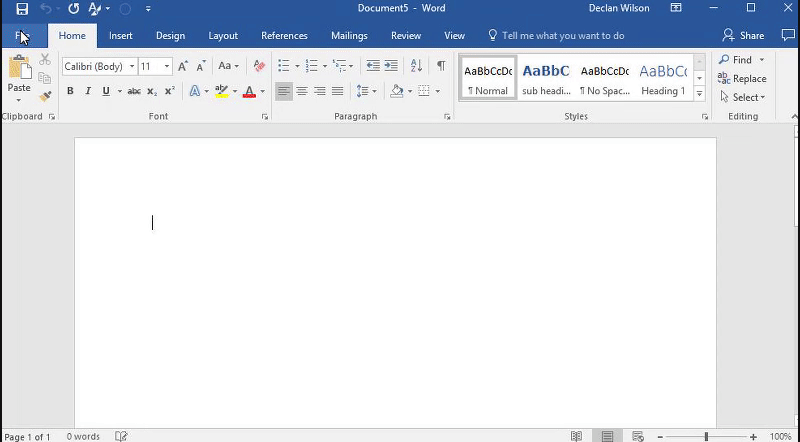Open the font color picker arrow

tap(263, 91)
